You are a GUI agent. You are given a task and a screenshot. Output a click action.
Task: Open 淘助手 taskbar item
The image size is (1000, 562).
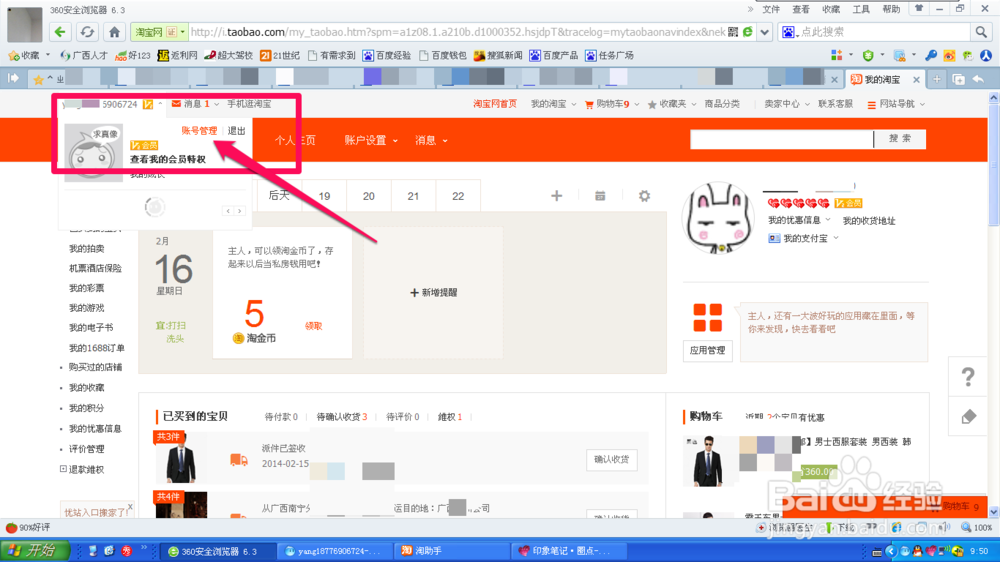[452, 551]
